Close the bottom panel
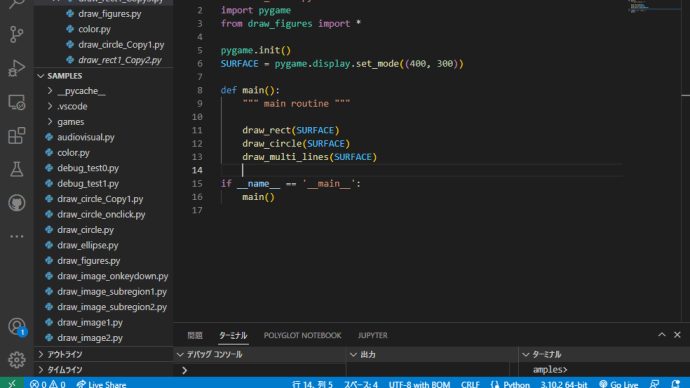 (x=677, y=335)
